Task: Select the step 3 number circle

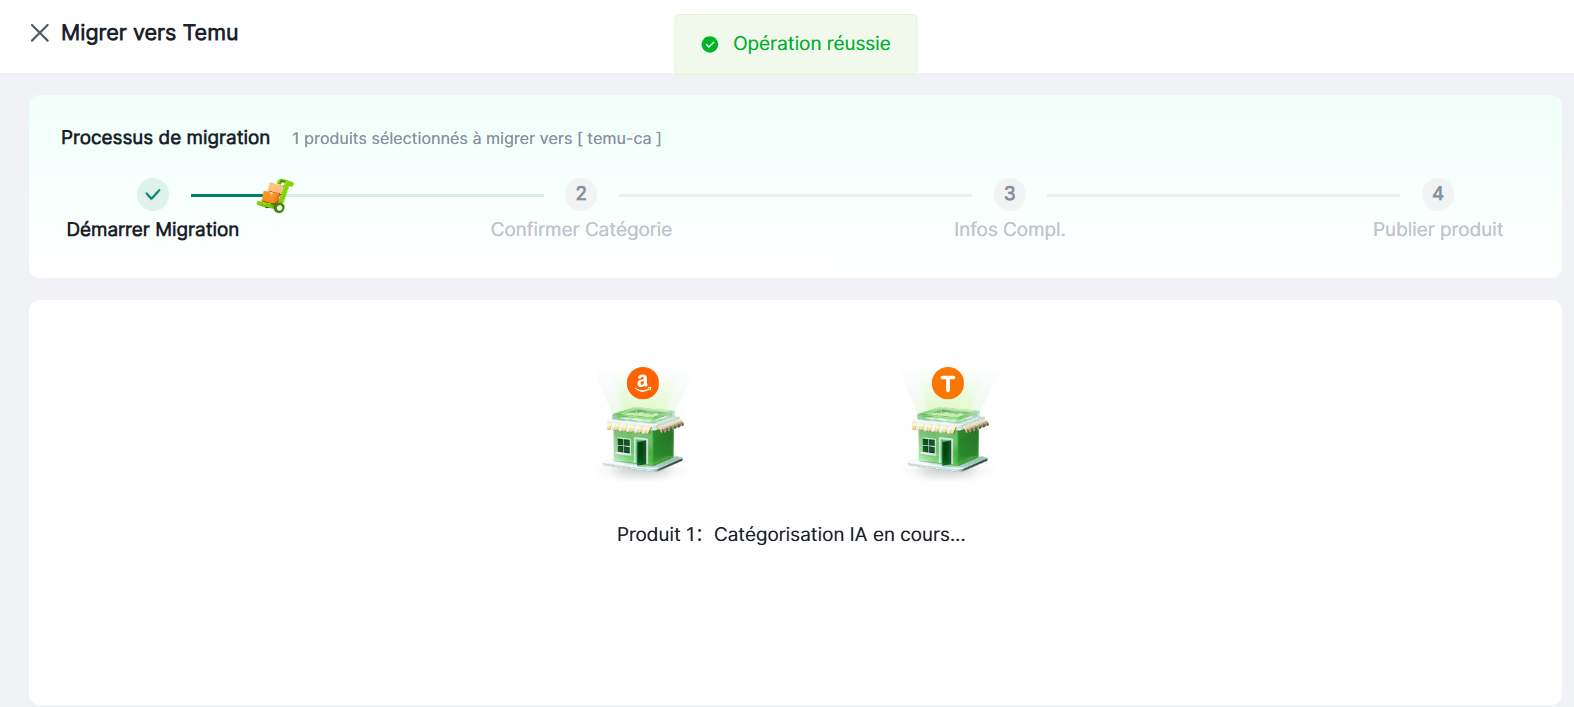Action: pos(1009,194)
